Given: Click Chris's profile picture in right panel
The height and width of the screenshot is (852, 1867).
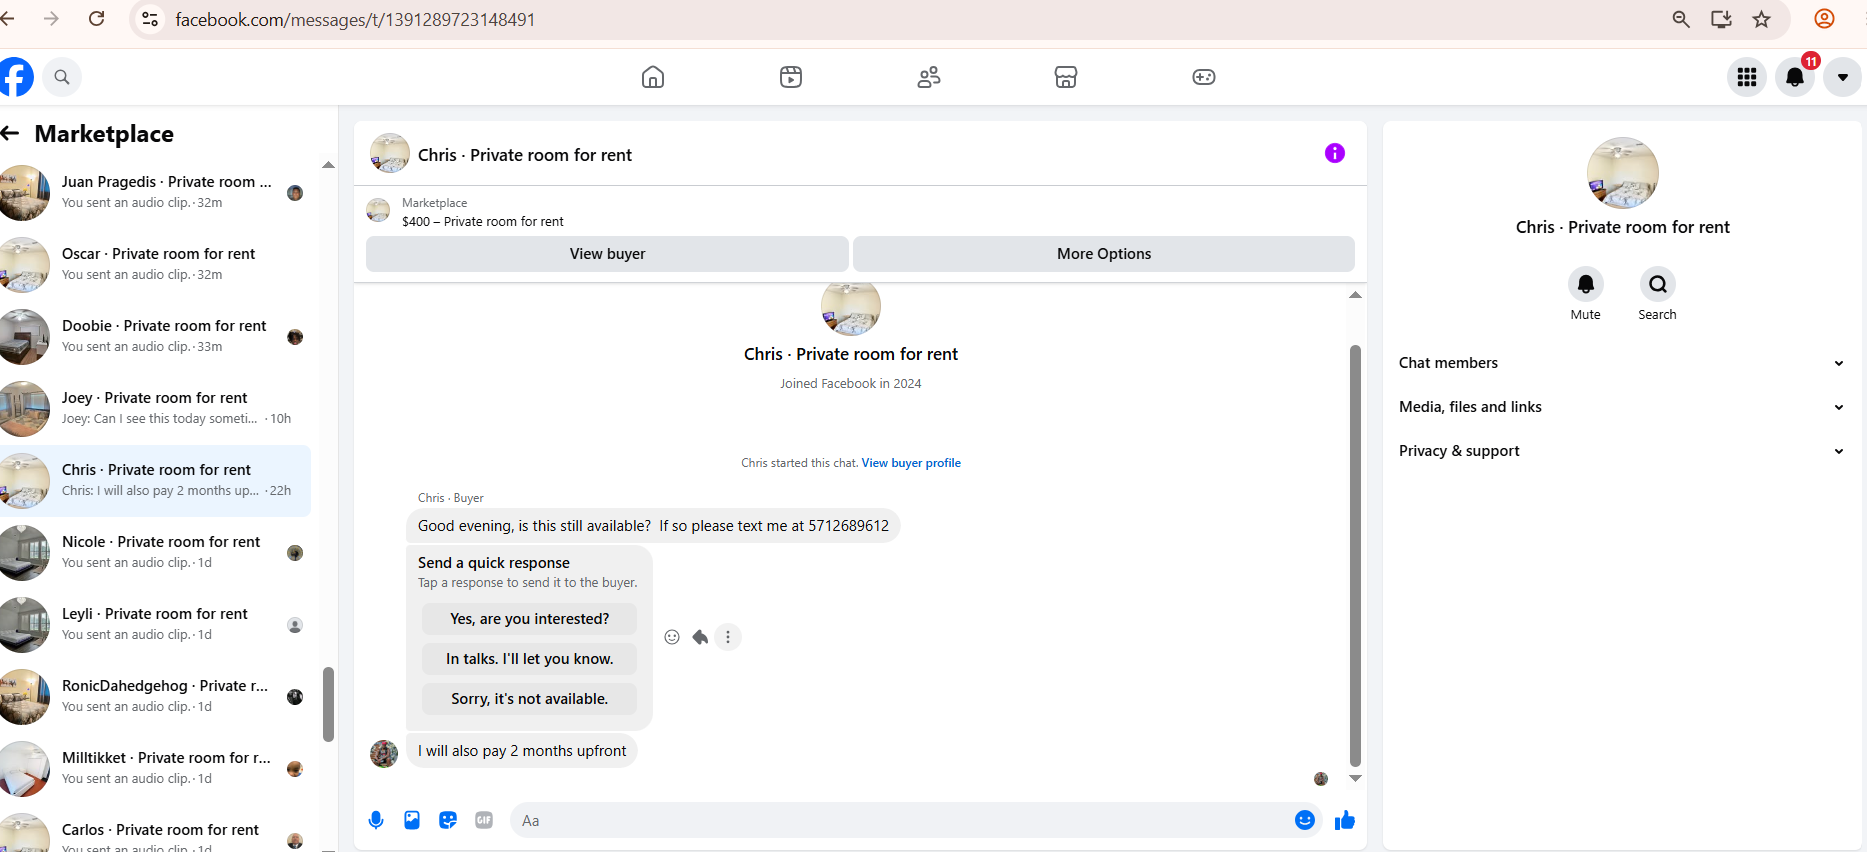Looking at the screenshot, I should 1622,173.
